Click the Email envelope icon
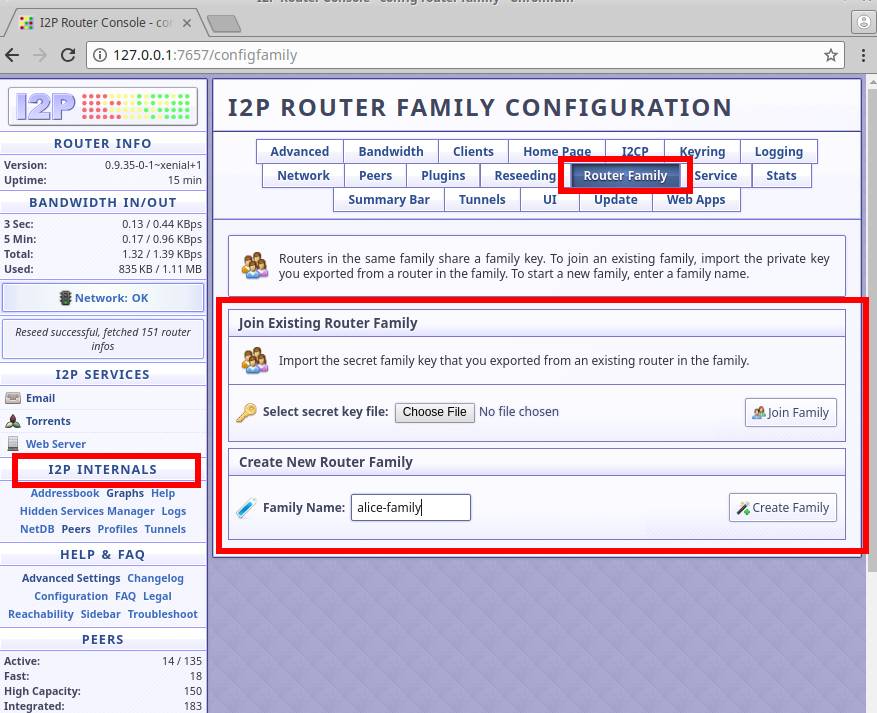The width and height of the screenshot is (877, 713). pyautogui.click(x=13, y=398)
